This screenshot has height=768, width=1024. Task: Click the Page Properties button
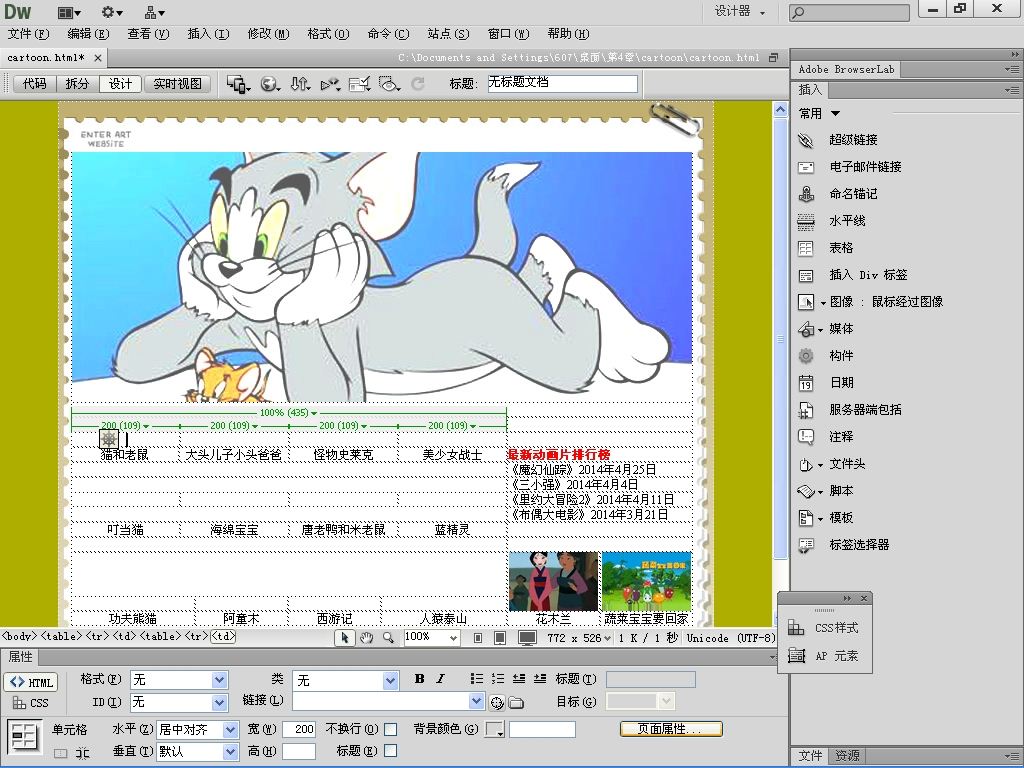(671, 729)
